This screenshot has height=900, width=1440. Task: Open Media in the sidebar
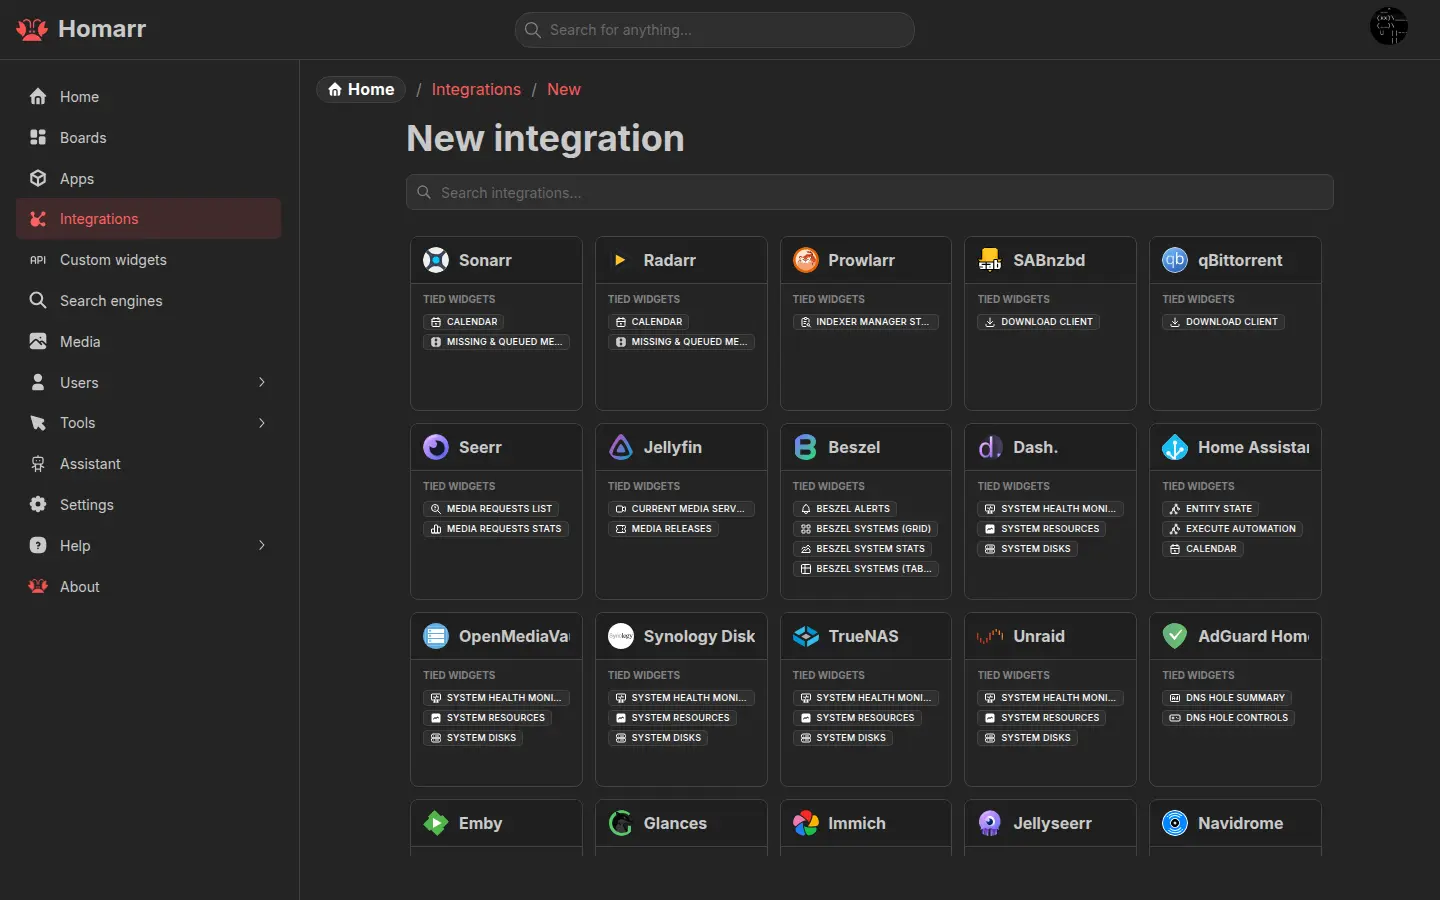click(x=149, y=342)
